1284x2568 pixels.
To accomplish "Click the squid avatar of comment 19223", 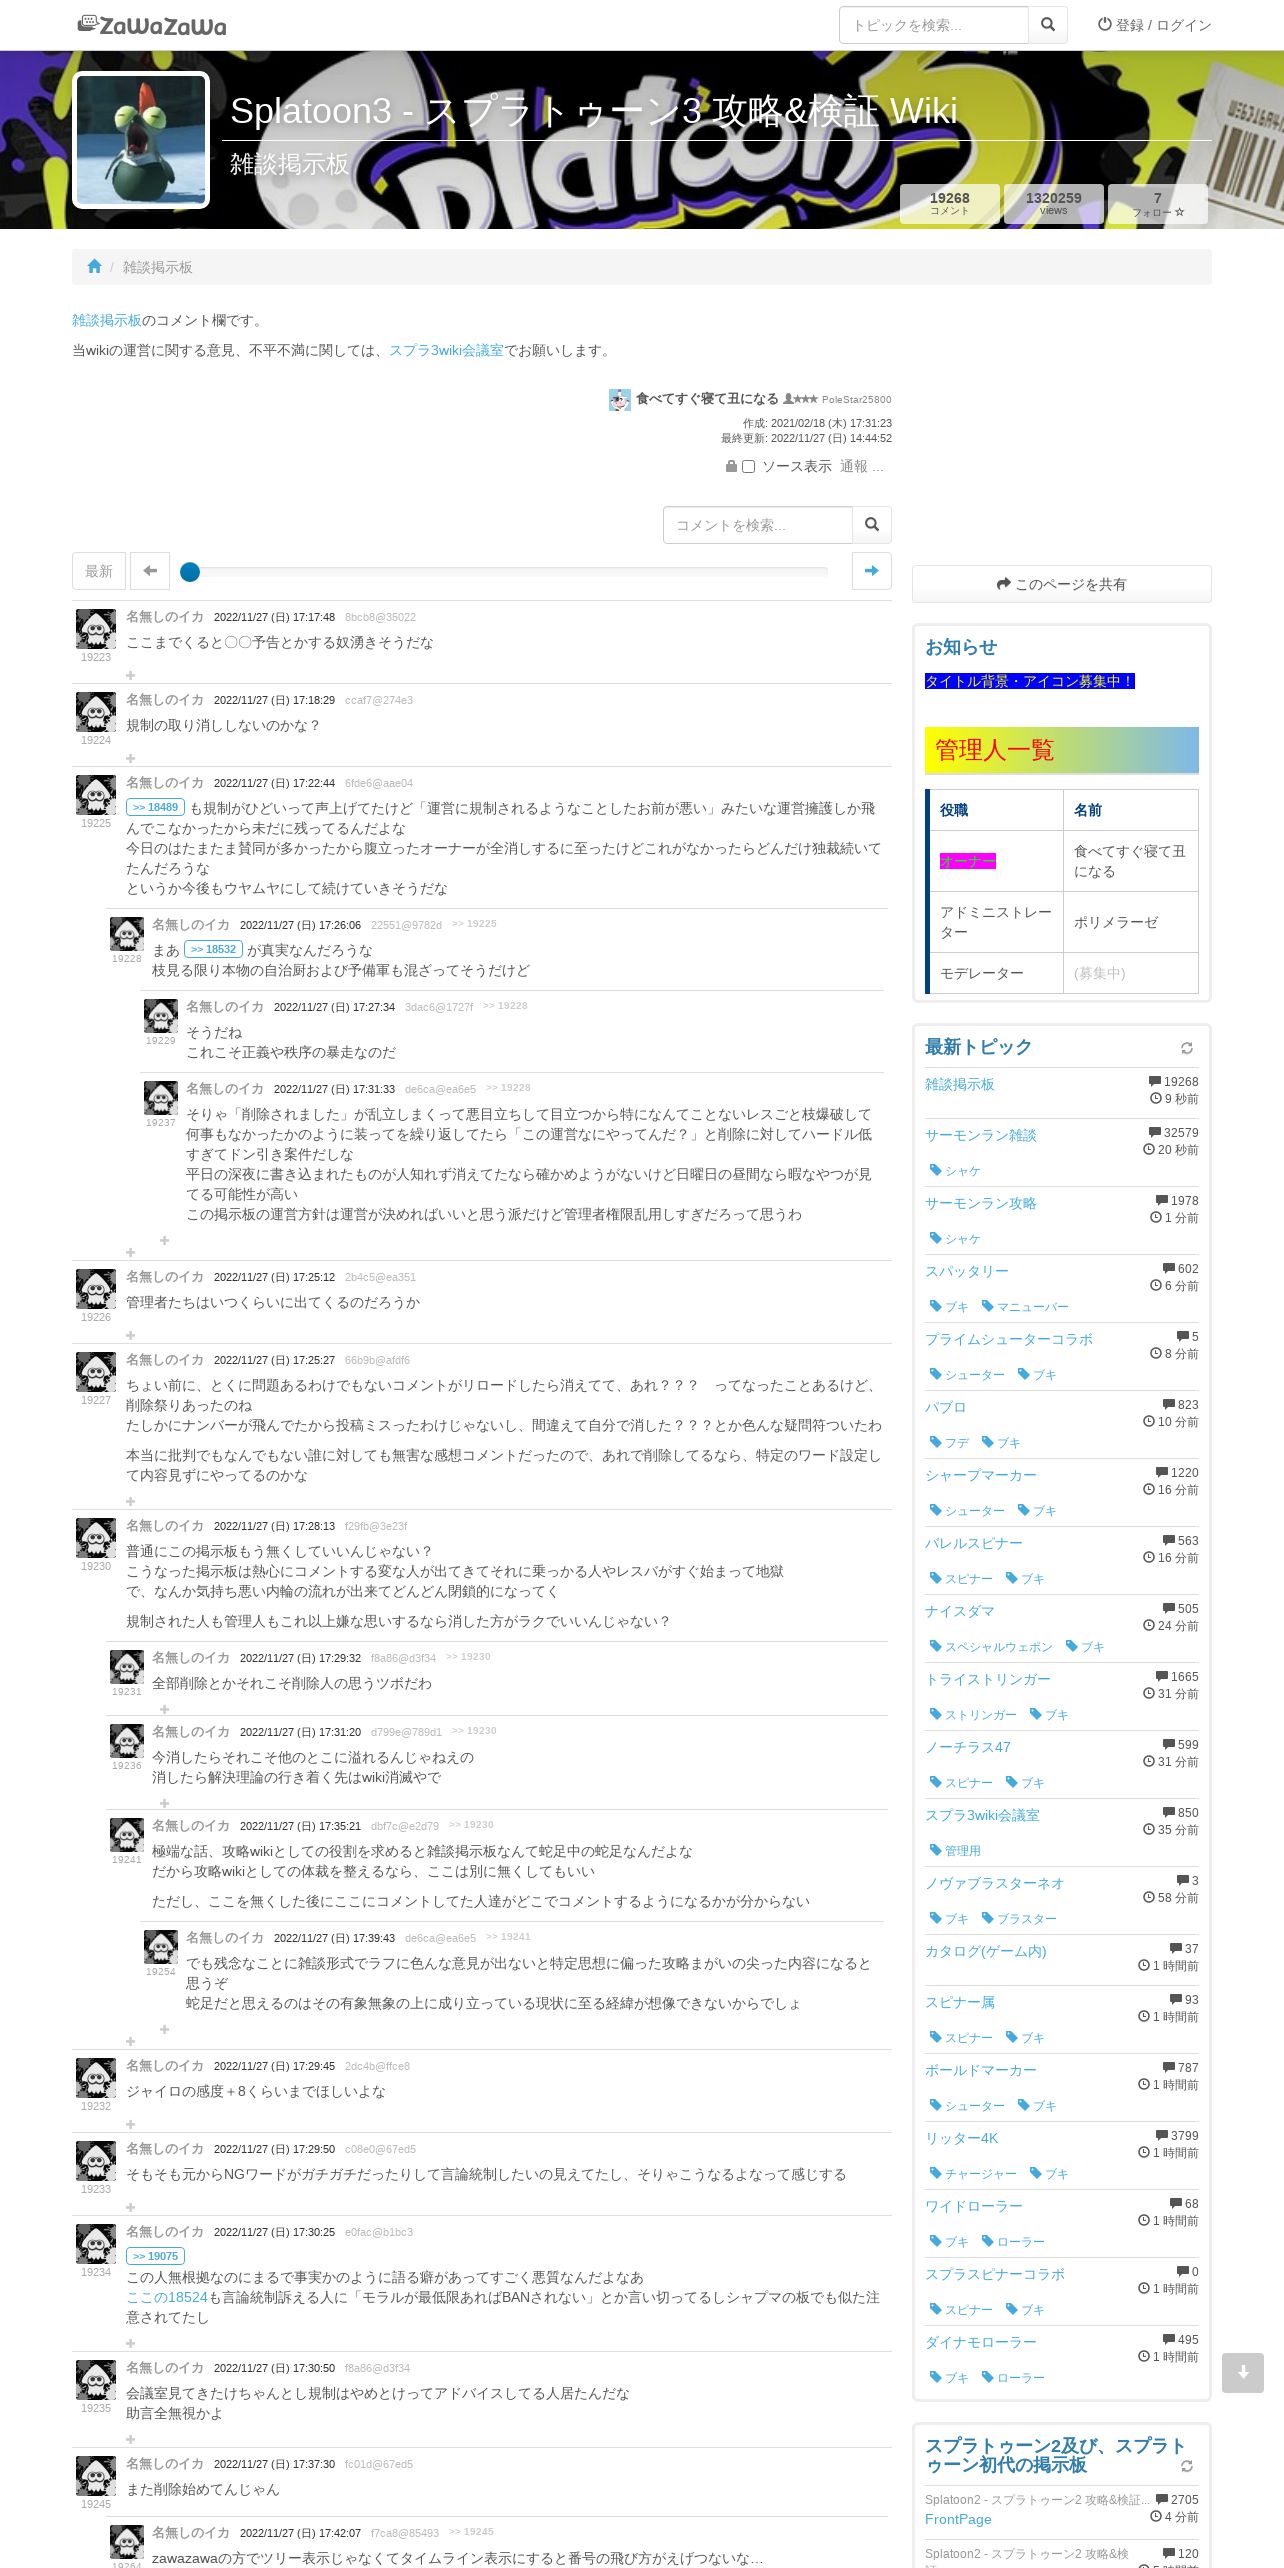I will tap(96, 629).
